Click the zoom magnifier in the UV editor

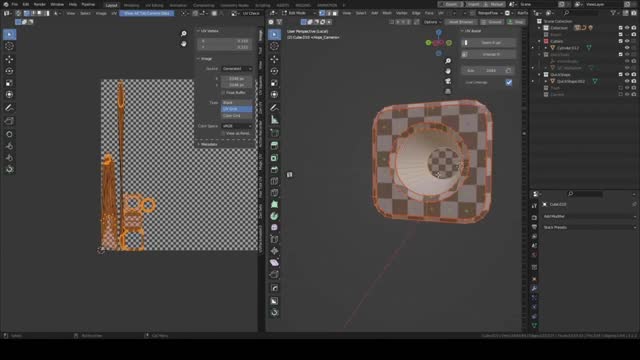[x=184, y=33]
